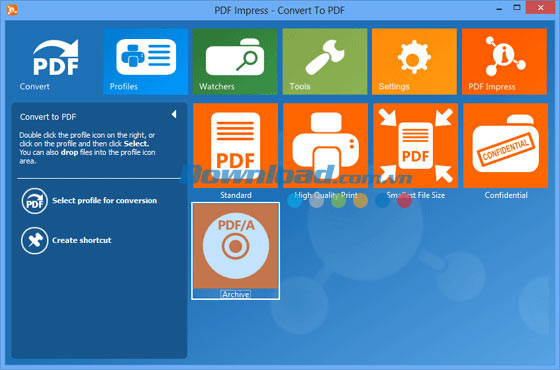Click the 'Confidential' profile label
Viewport: 560px width, 370px height.
point(506,195)
